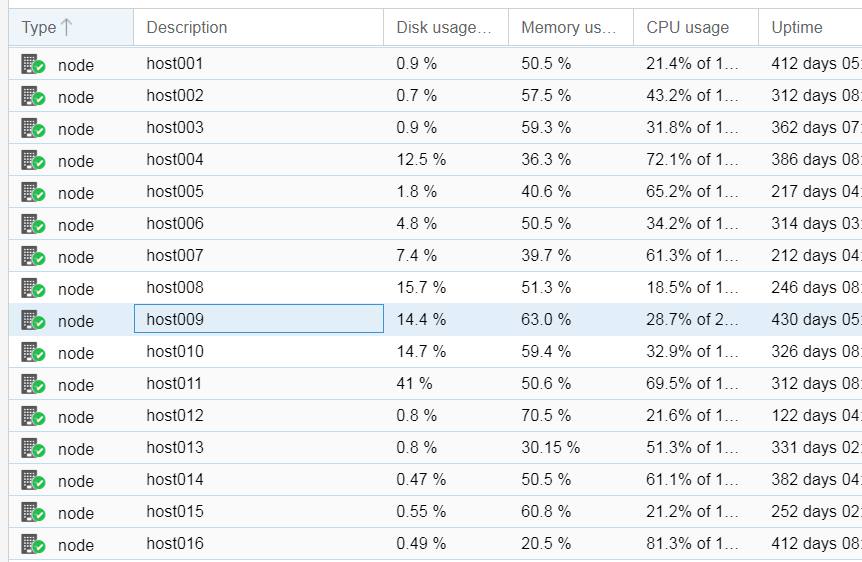
Task: Sort by the CPU usage column header
Action: pyautogui.click(x=688, y=28)
